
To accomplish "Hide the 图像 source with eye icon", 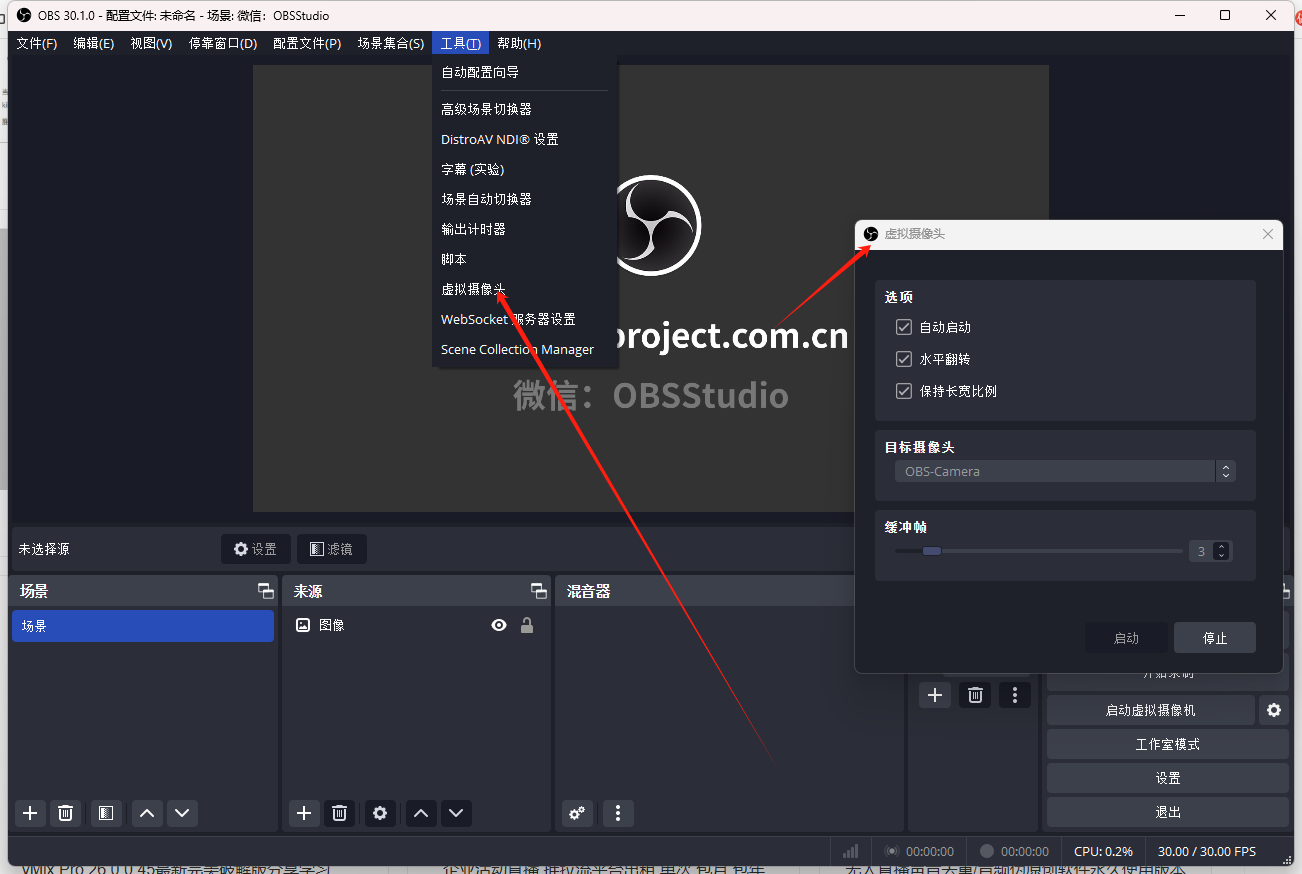I will (x=499, y=625).
